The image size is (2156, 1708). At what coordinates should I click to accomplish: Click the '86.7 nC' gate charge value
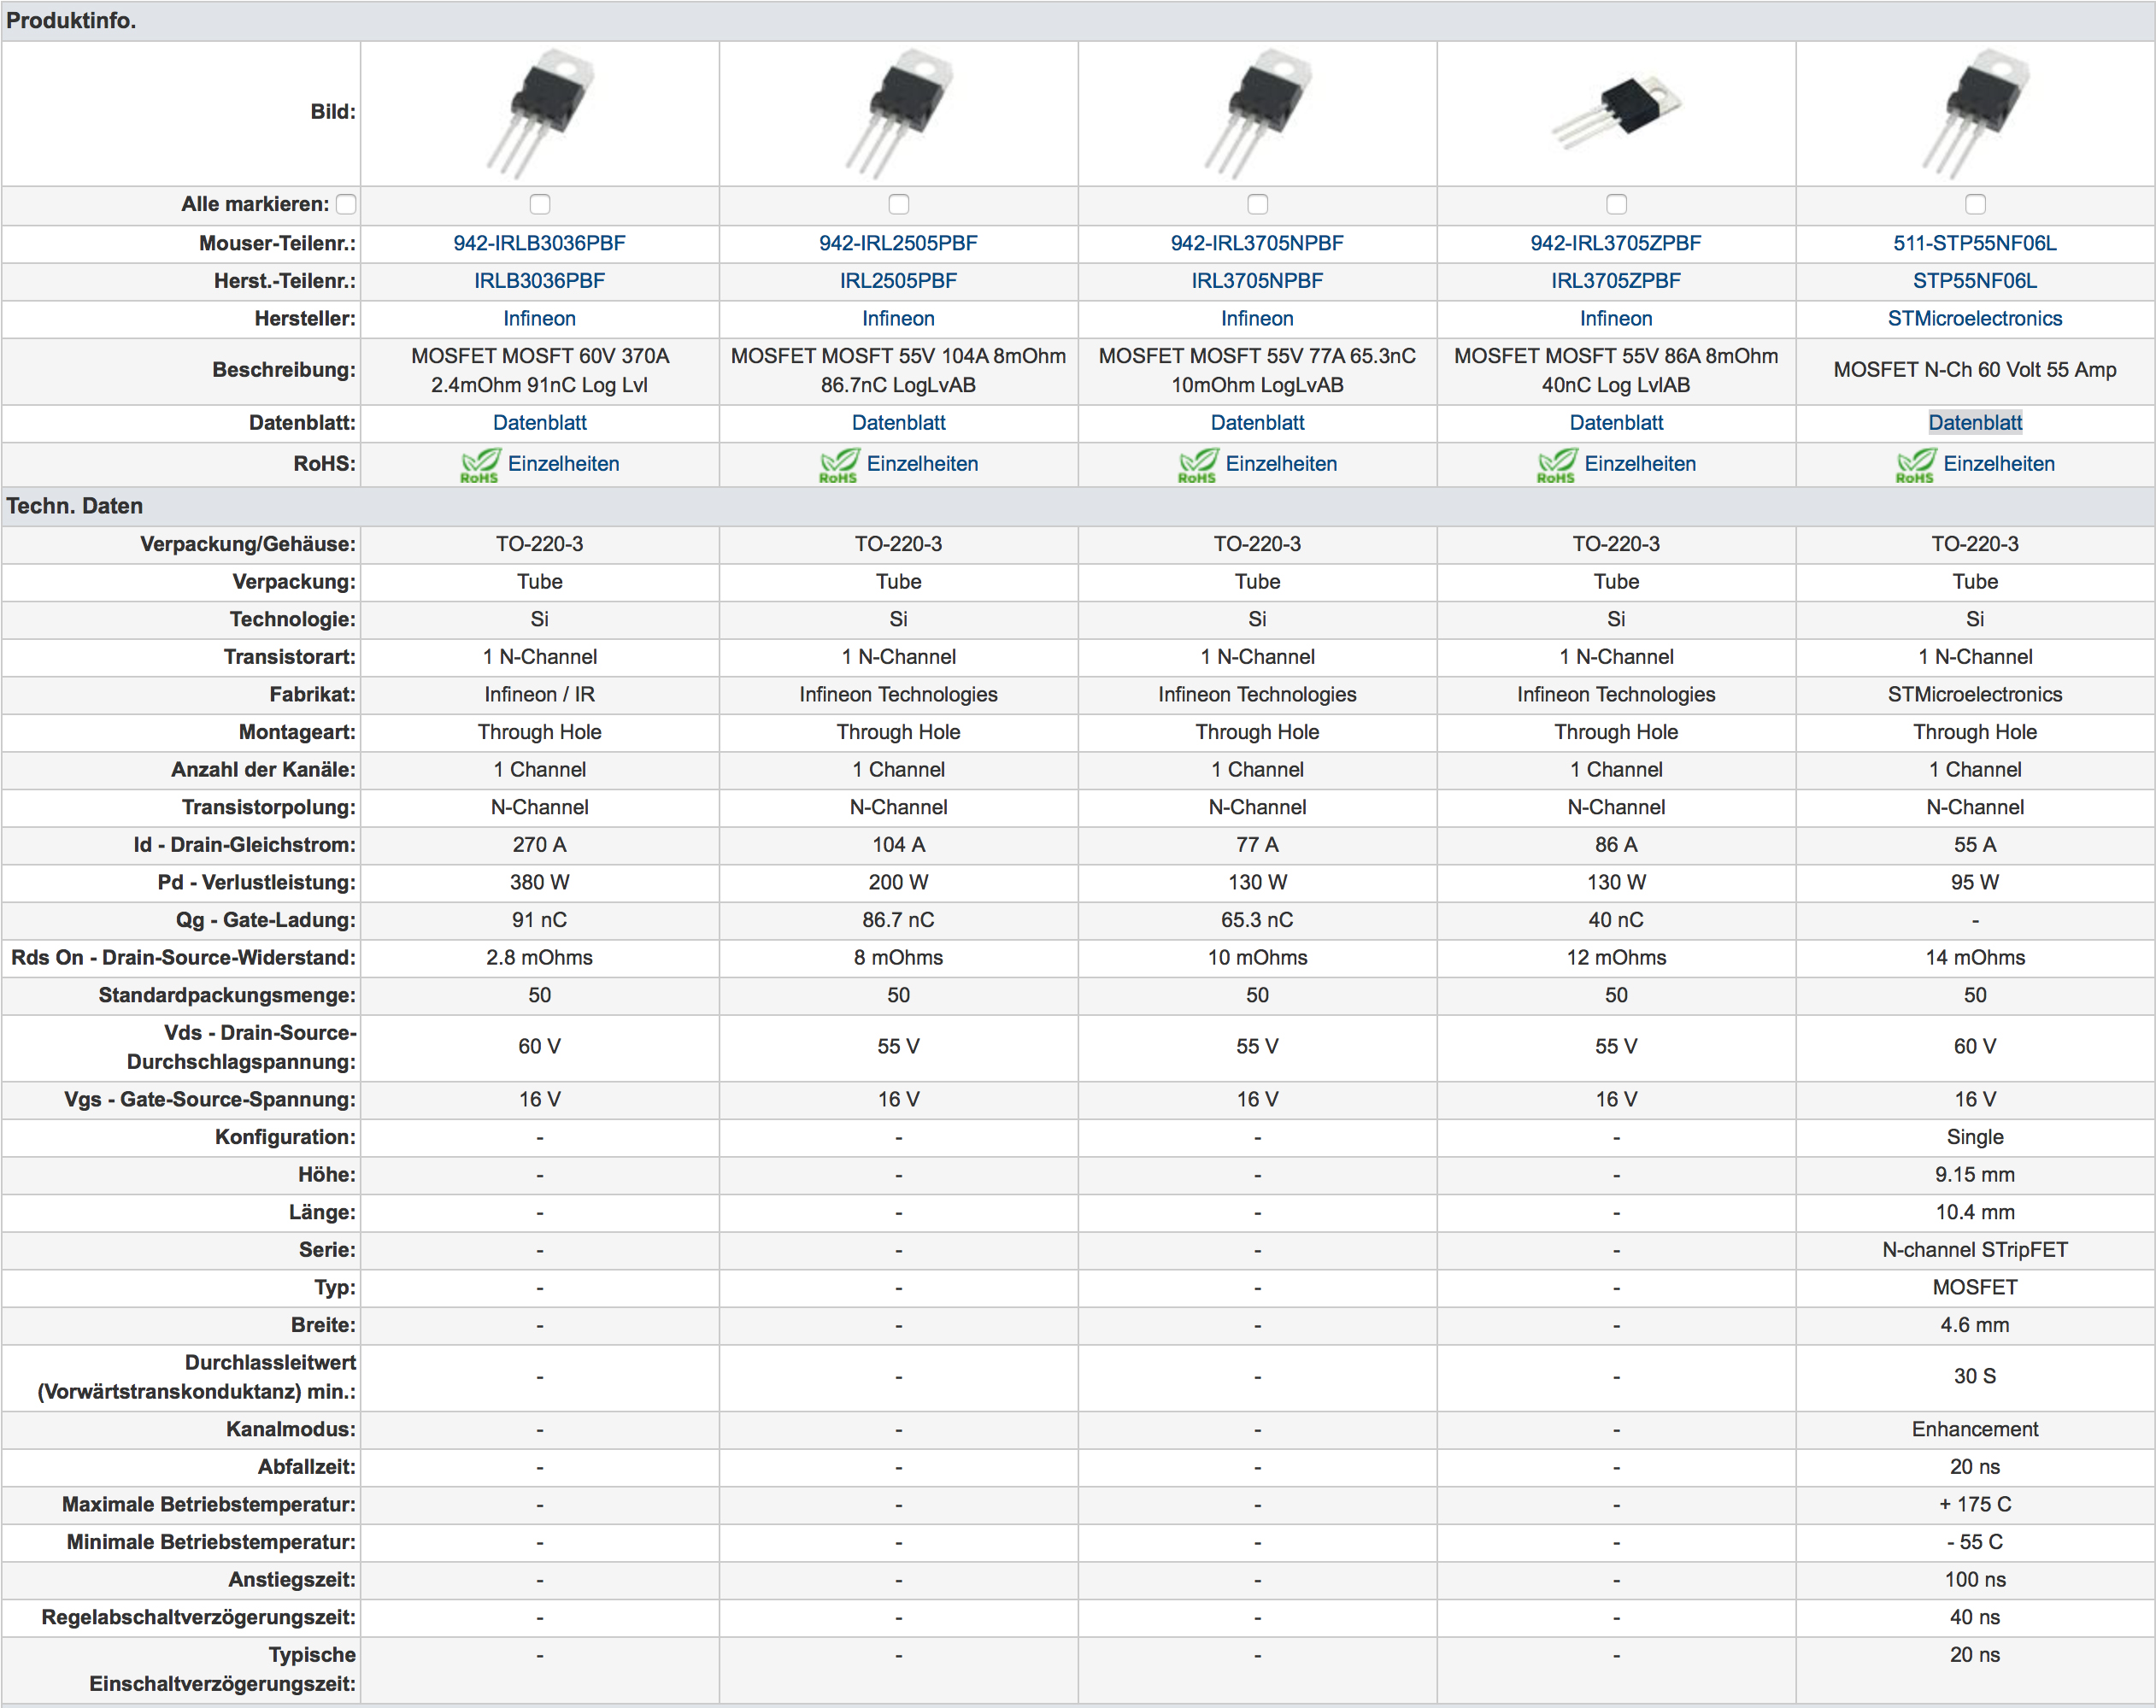899,920
